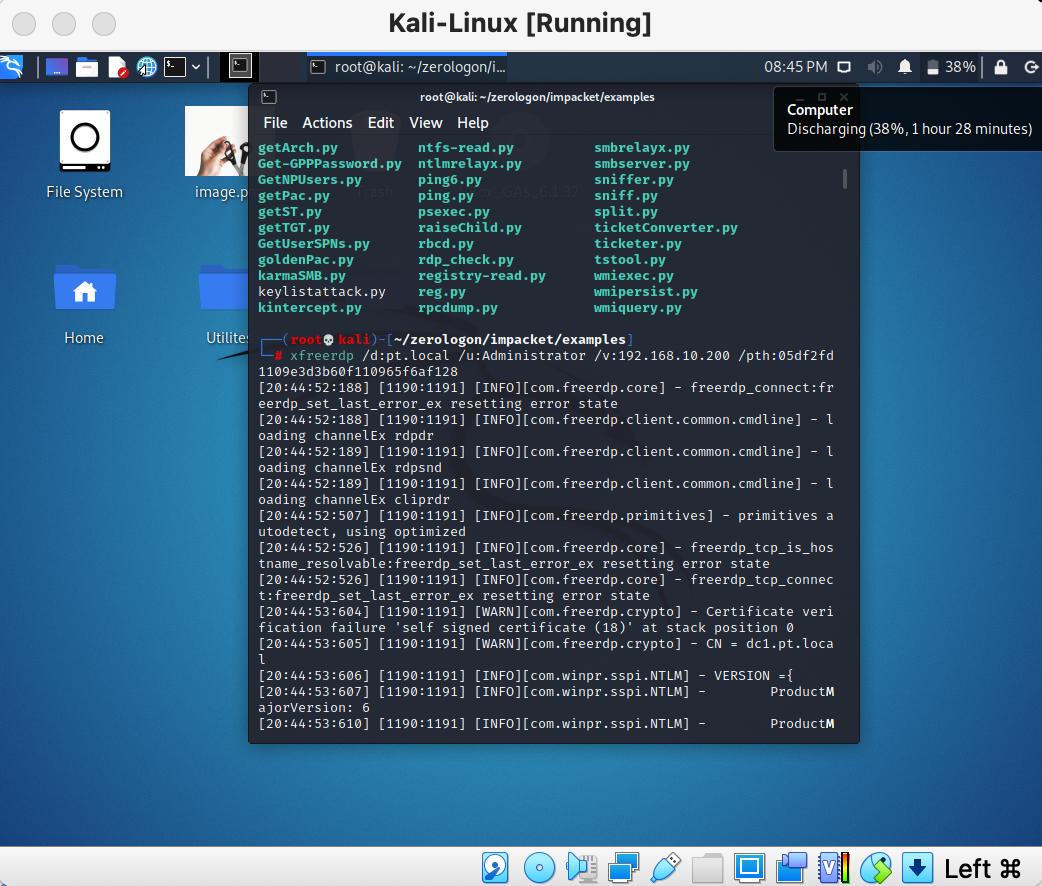Open the web browser globe launcher
Image resolution: width=1042 pixels, height=886 pixels.
[x=146, y=67]
